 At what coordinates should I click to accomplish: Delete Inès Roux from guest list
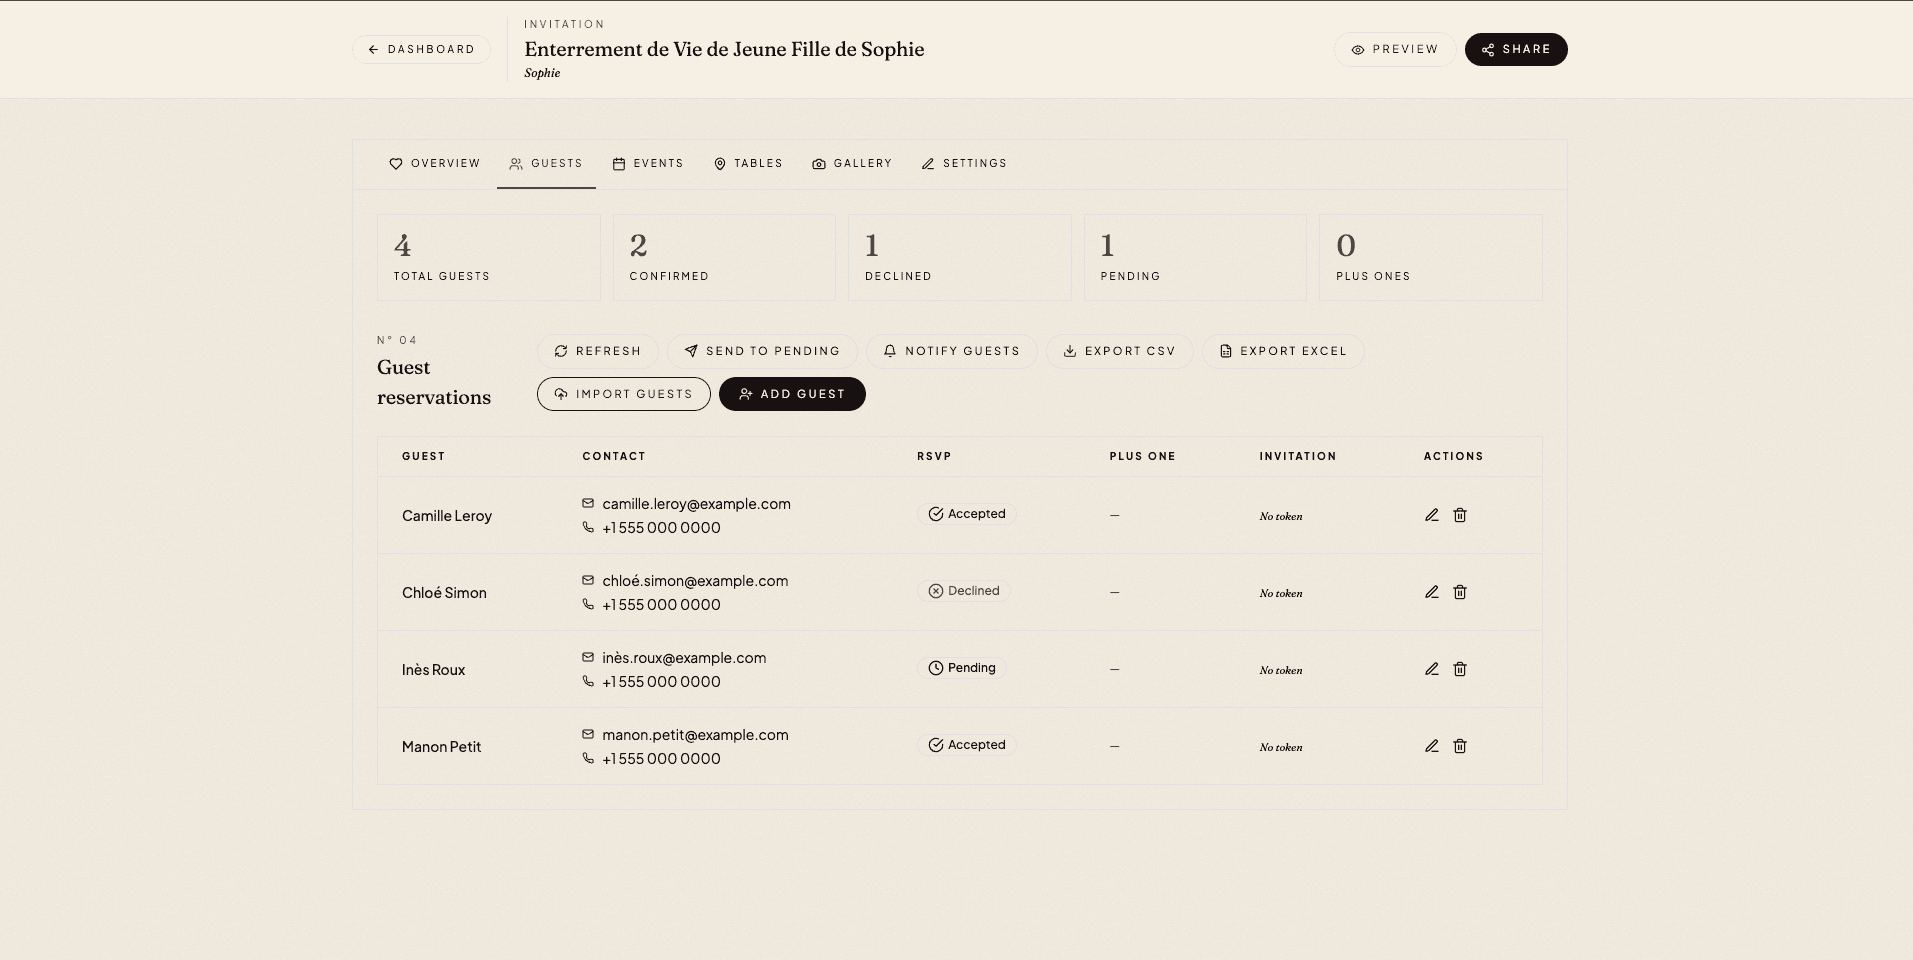pos(1460,669)
